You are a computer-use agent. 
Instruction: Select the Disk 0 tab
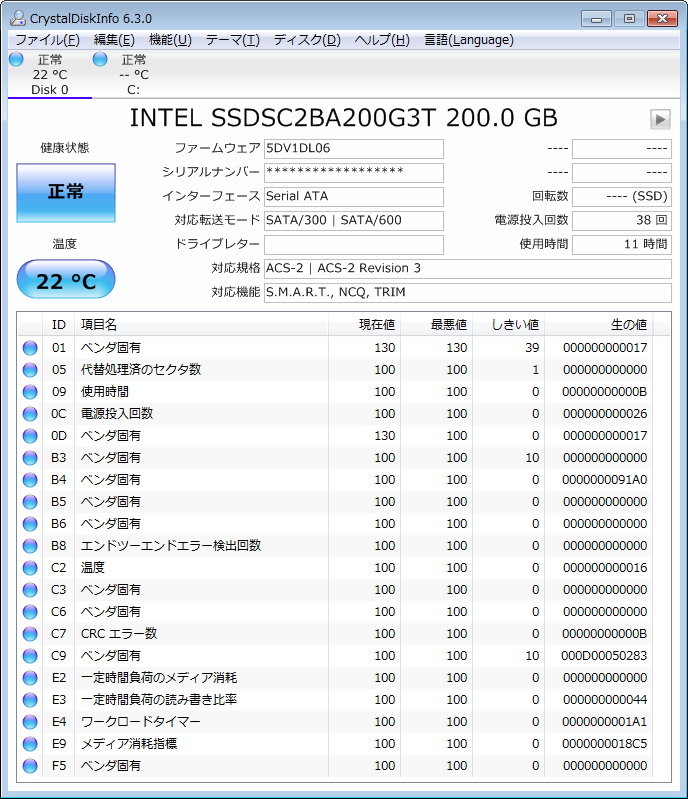49,75
